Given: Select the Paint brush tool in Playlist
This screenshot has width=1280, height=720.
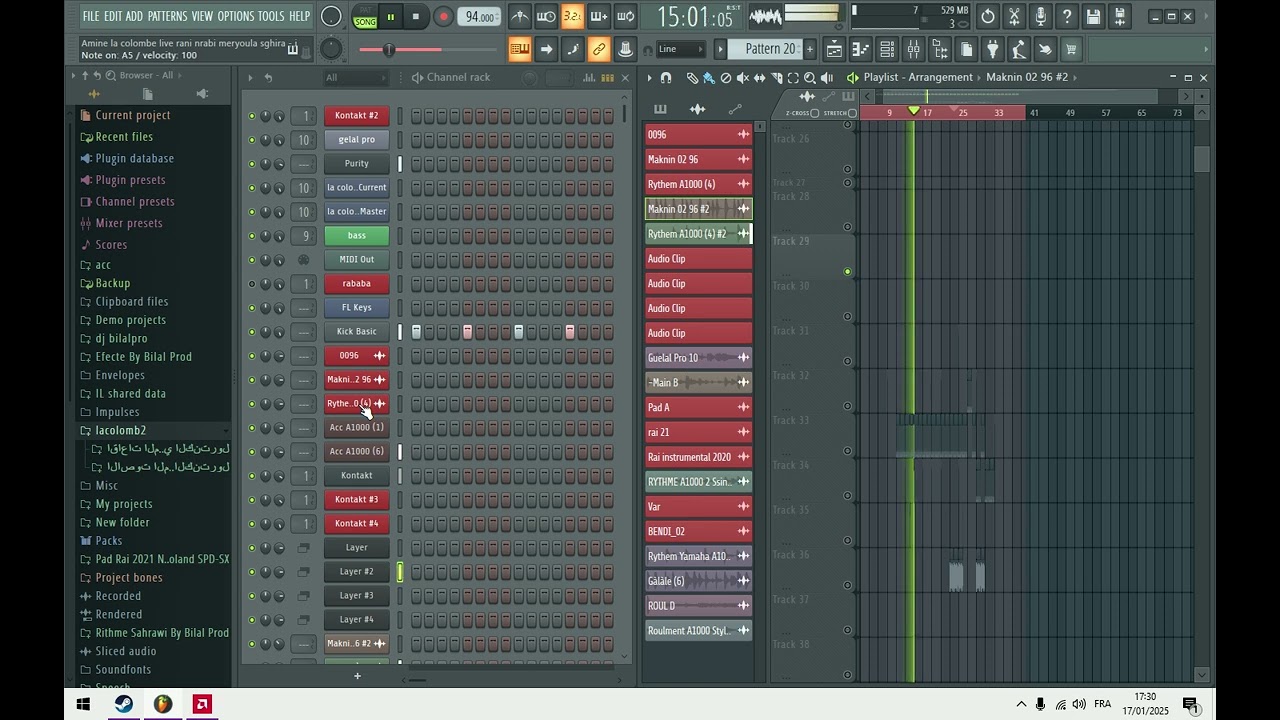Looking at the screenshot, I should point(708,77).
